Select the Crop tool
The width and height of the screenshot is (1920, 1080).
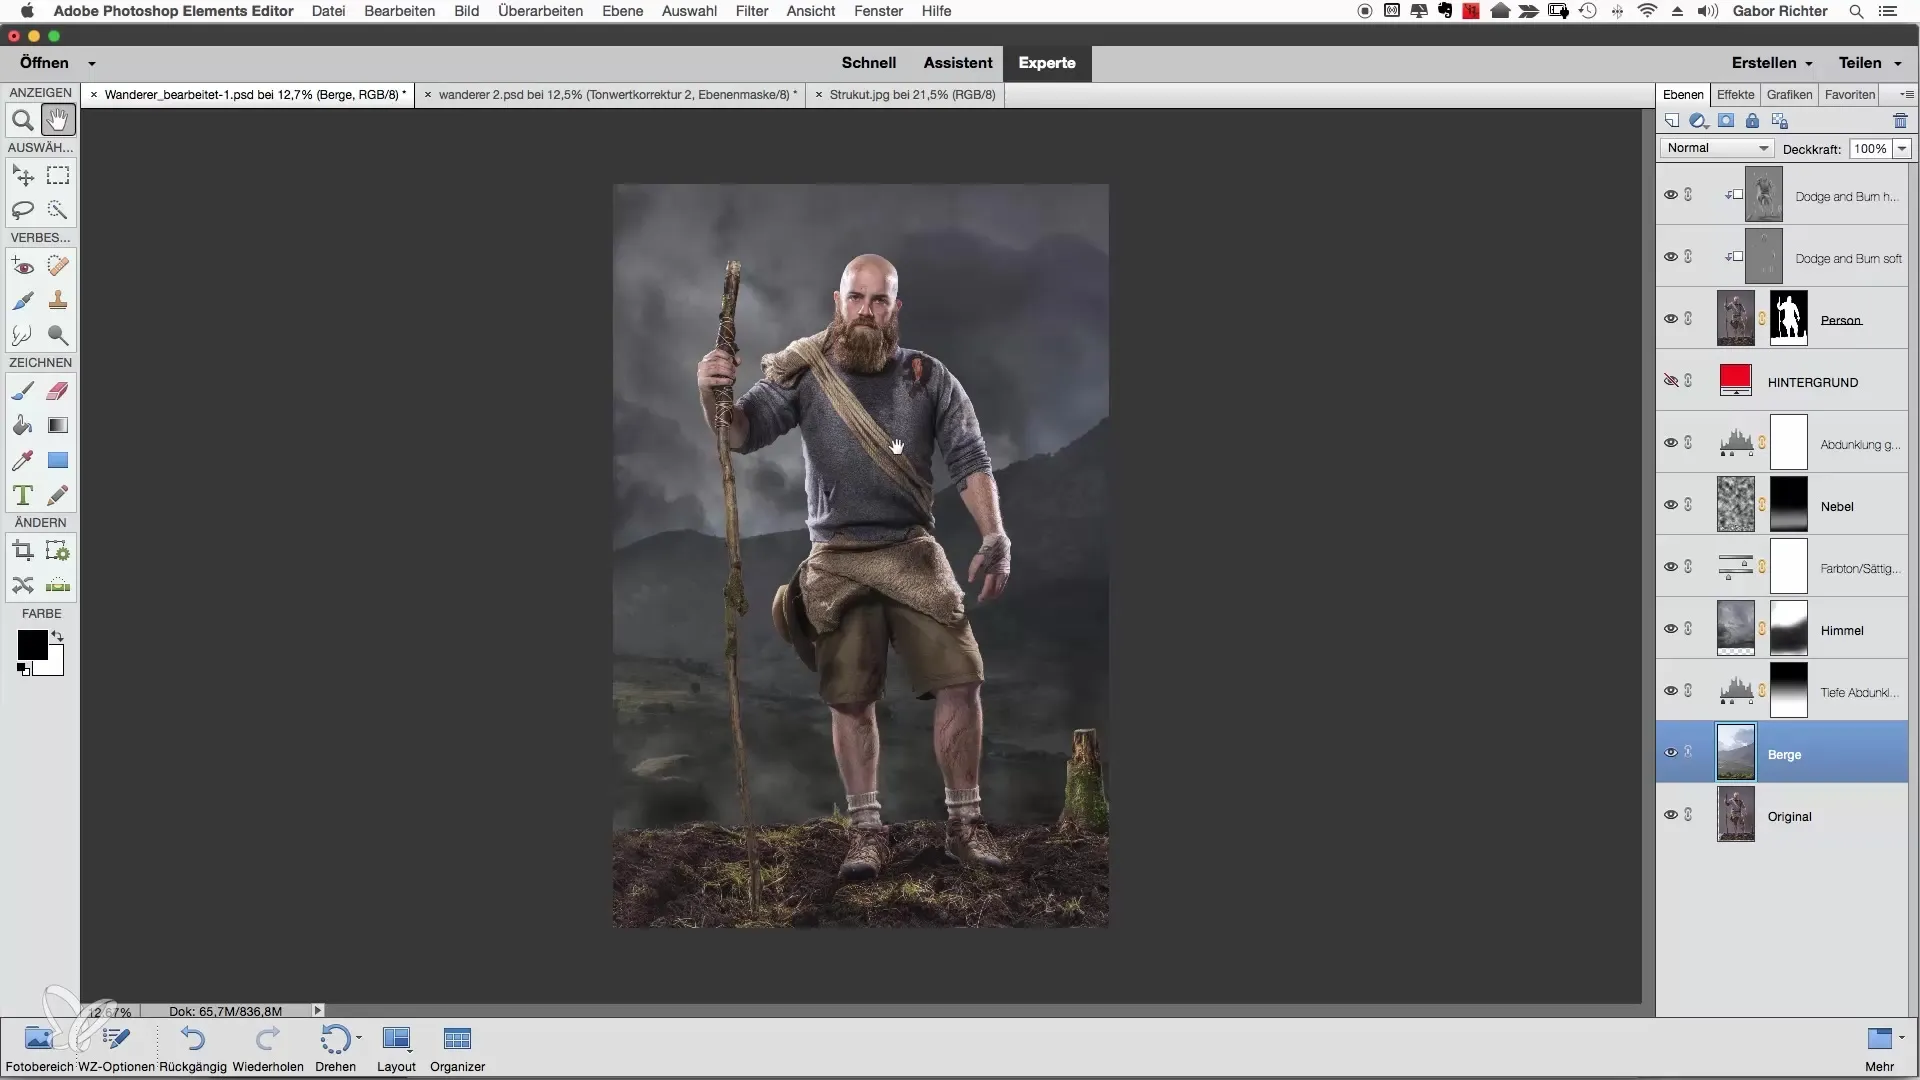[22, 551]
